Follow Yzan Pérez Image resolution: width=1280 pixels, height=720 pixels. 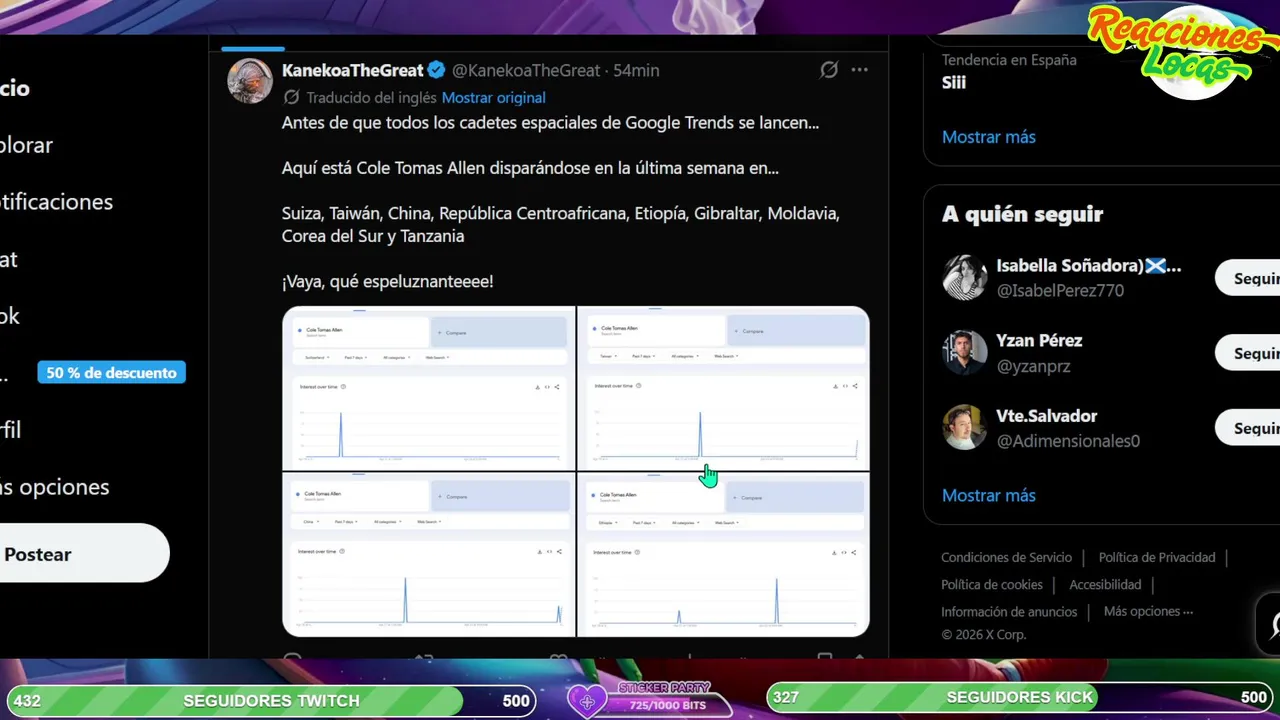tap(1248, 353)
